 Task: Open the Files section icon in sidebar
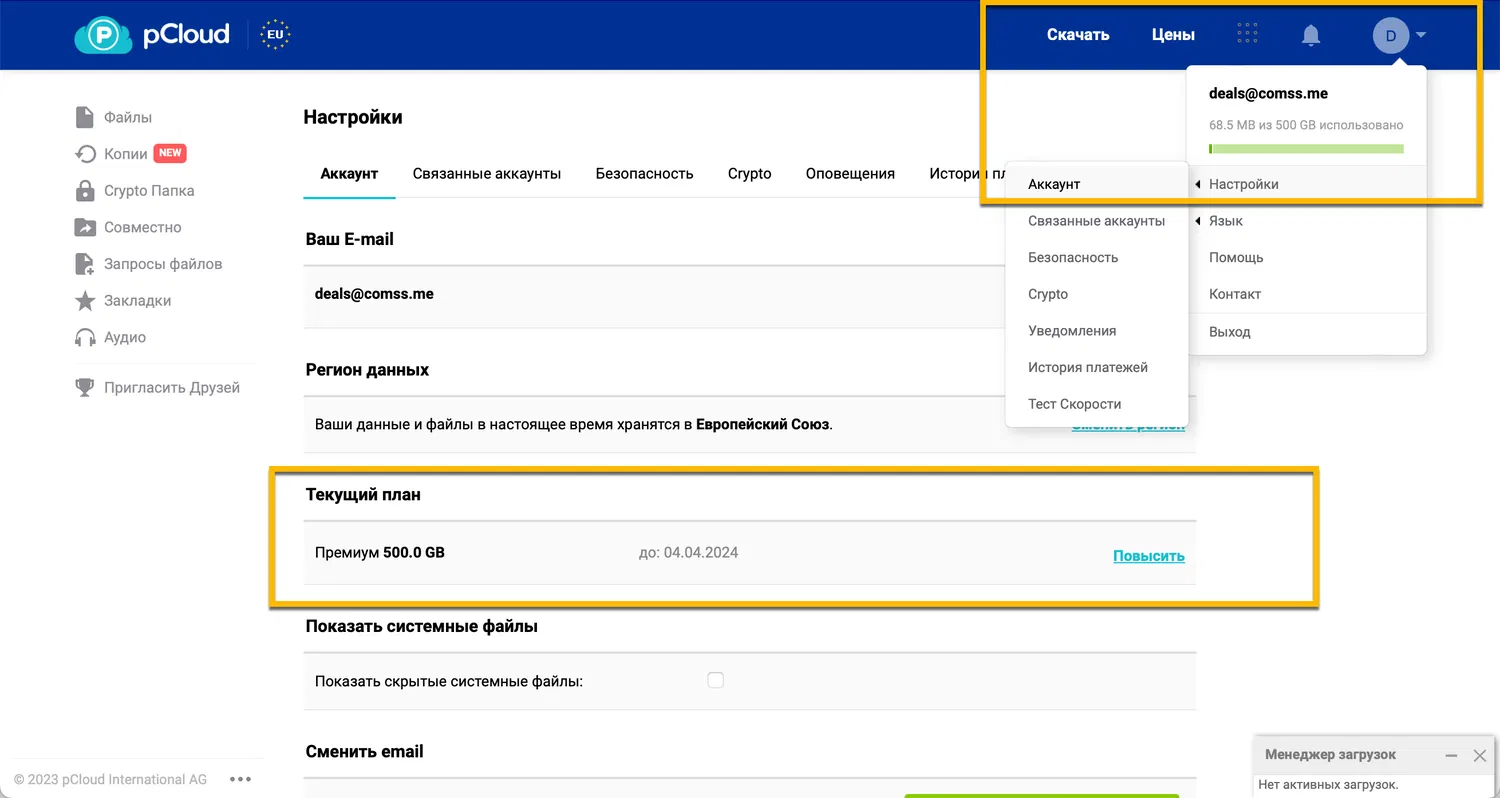(85, 117)
